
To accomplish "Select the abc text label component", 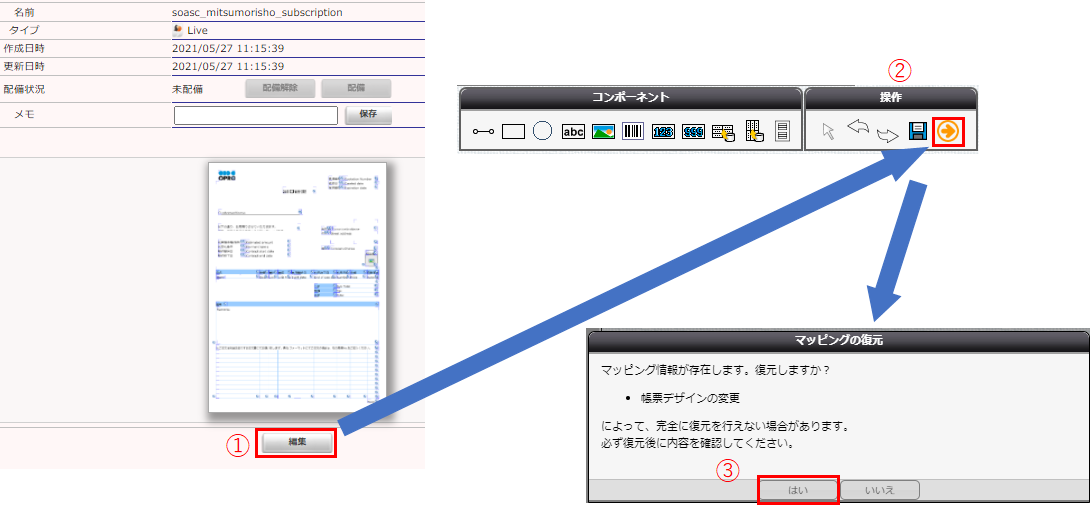I will coord(573,132).
